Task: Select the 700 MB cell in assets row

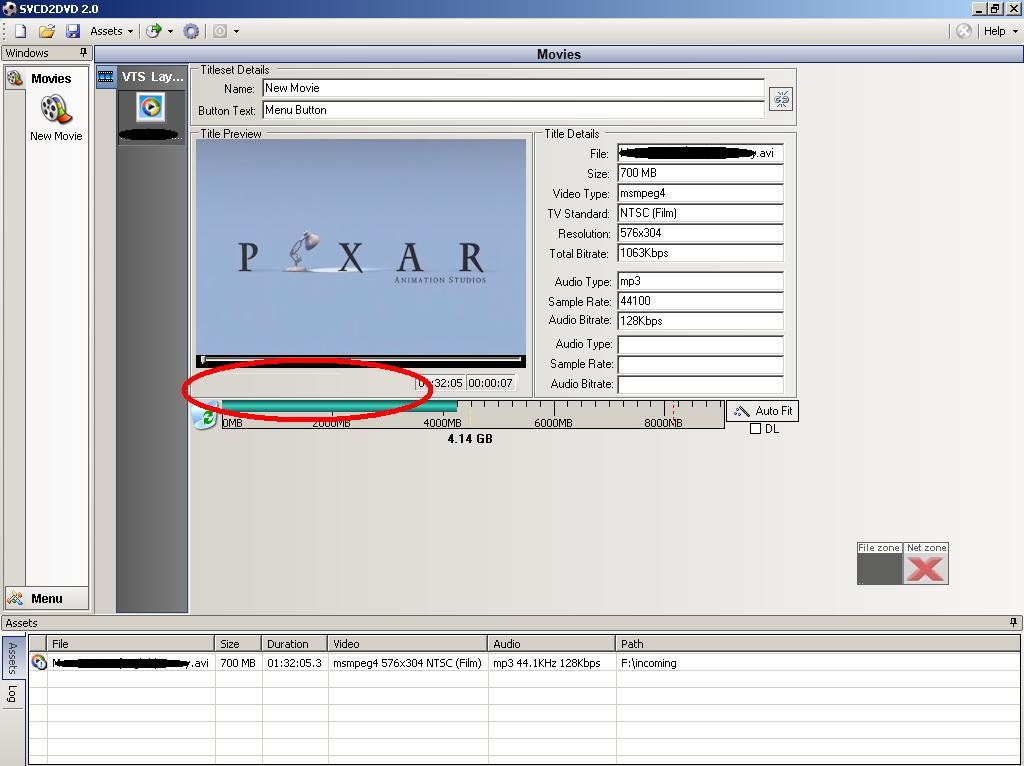Action: tap(238, 663)
